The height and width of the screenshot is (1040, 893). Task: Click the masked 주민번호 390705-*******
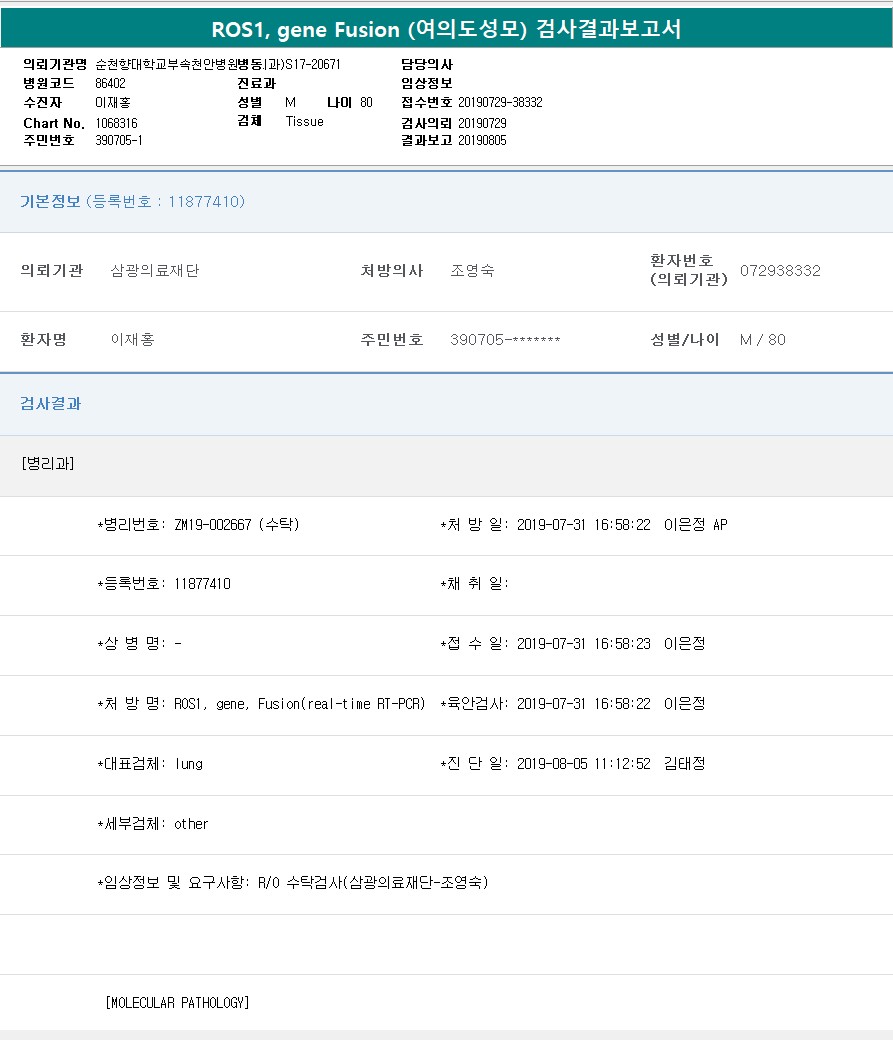pos(505,340)
